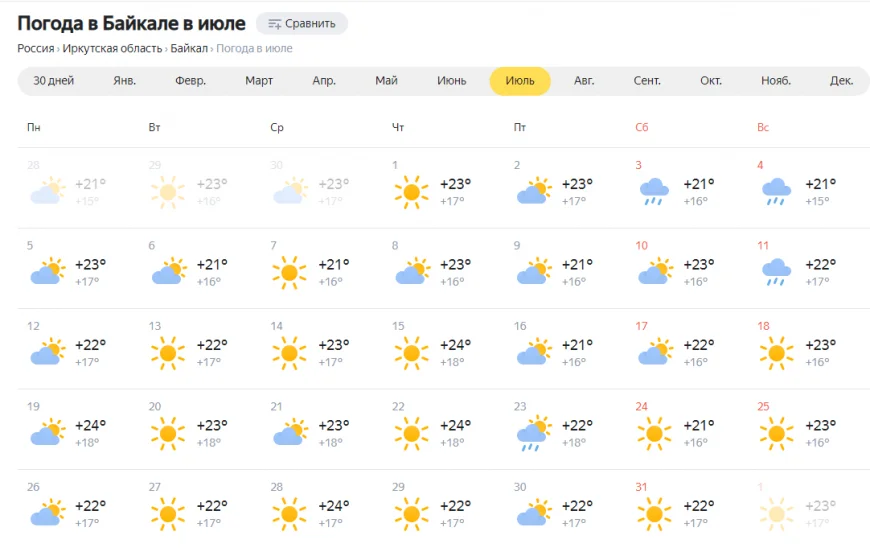Click the partly cloudy icon for July 30

pos(534,513)
